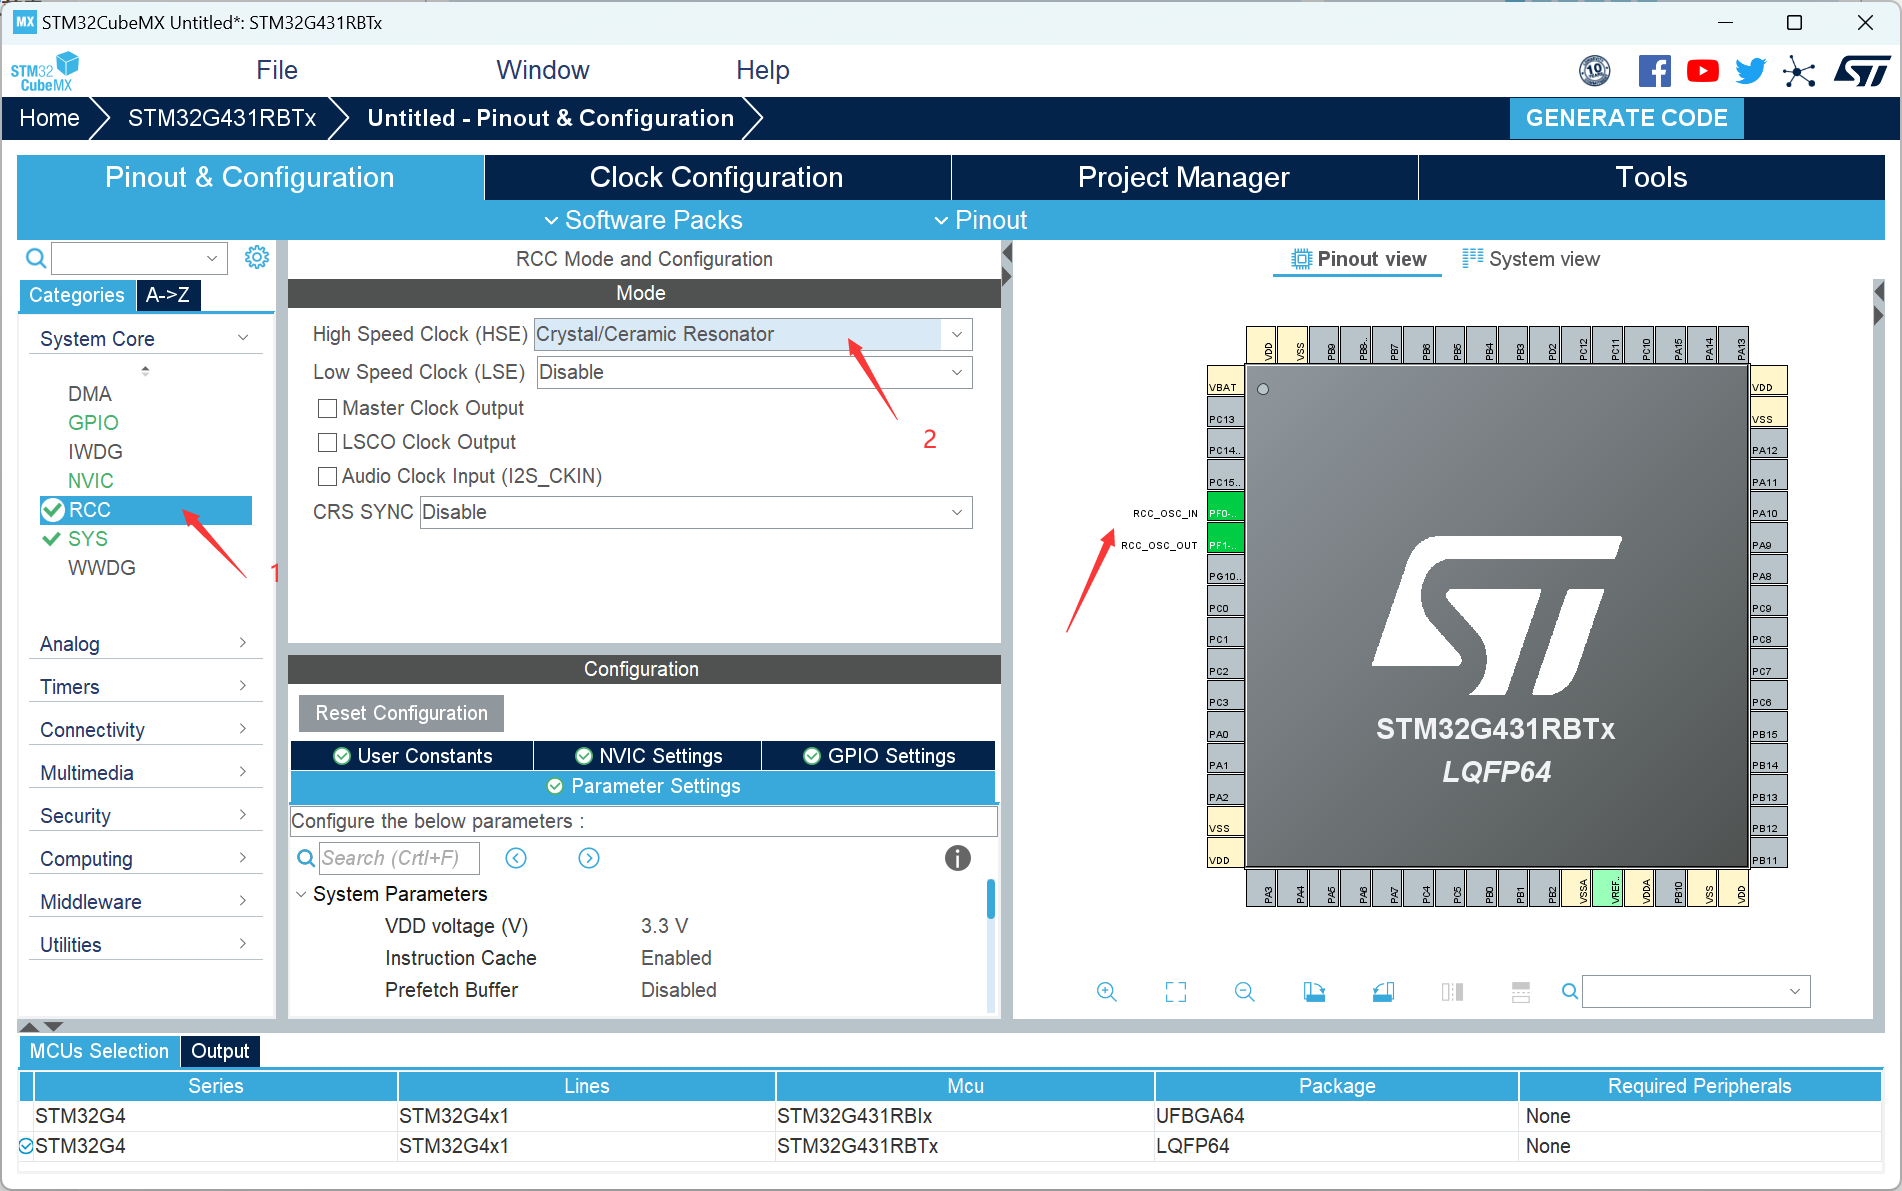Switch to the A->Z list tab
Screen dimensions: 1902x1191
[x=168, y=295]
